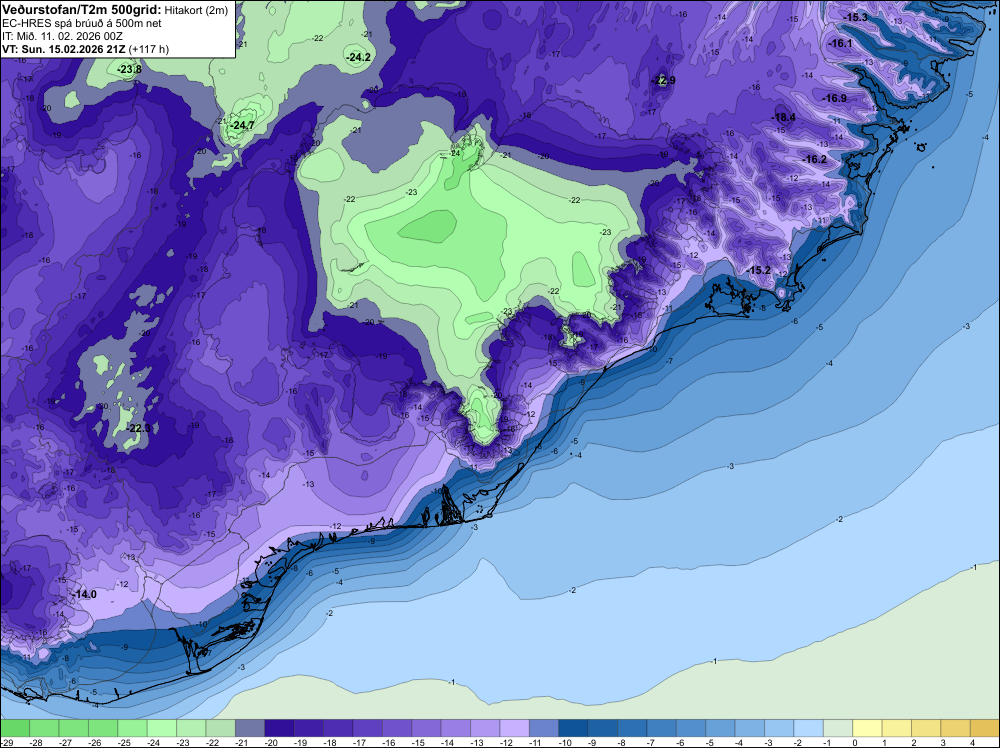This screenshot has height=748, width=1000.
Task: Click the 'Hitakort (2m)' header text
Action: click(196, 10)
